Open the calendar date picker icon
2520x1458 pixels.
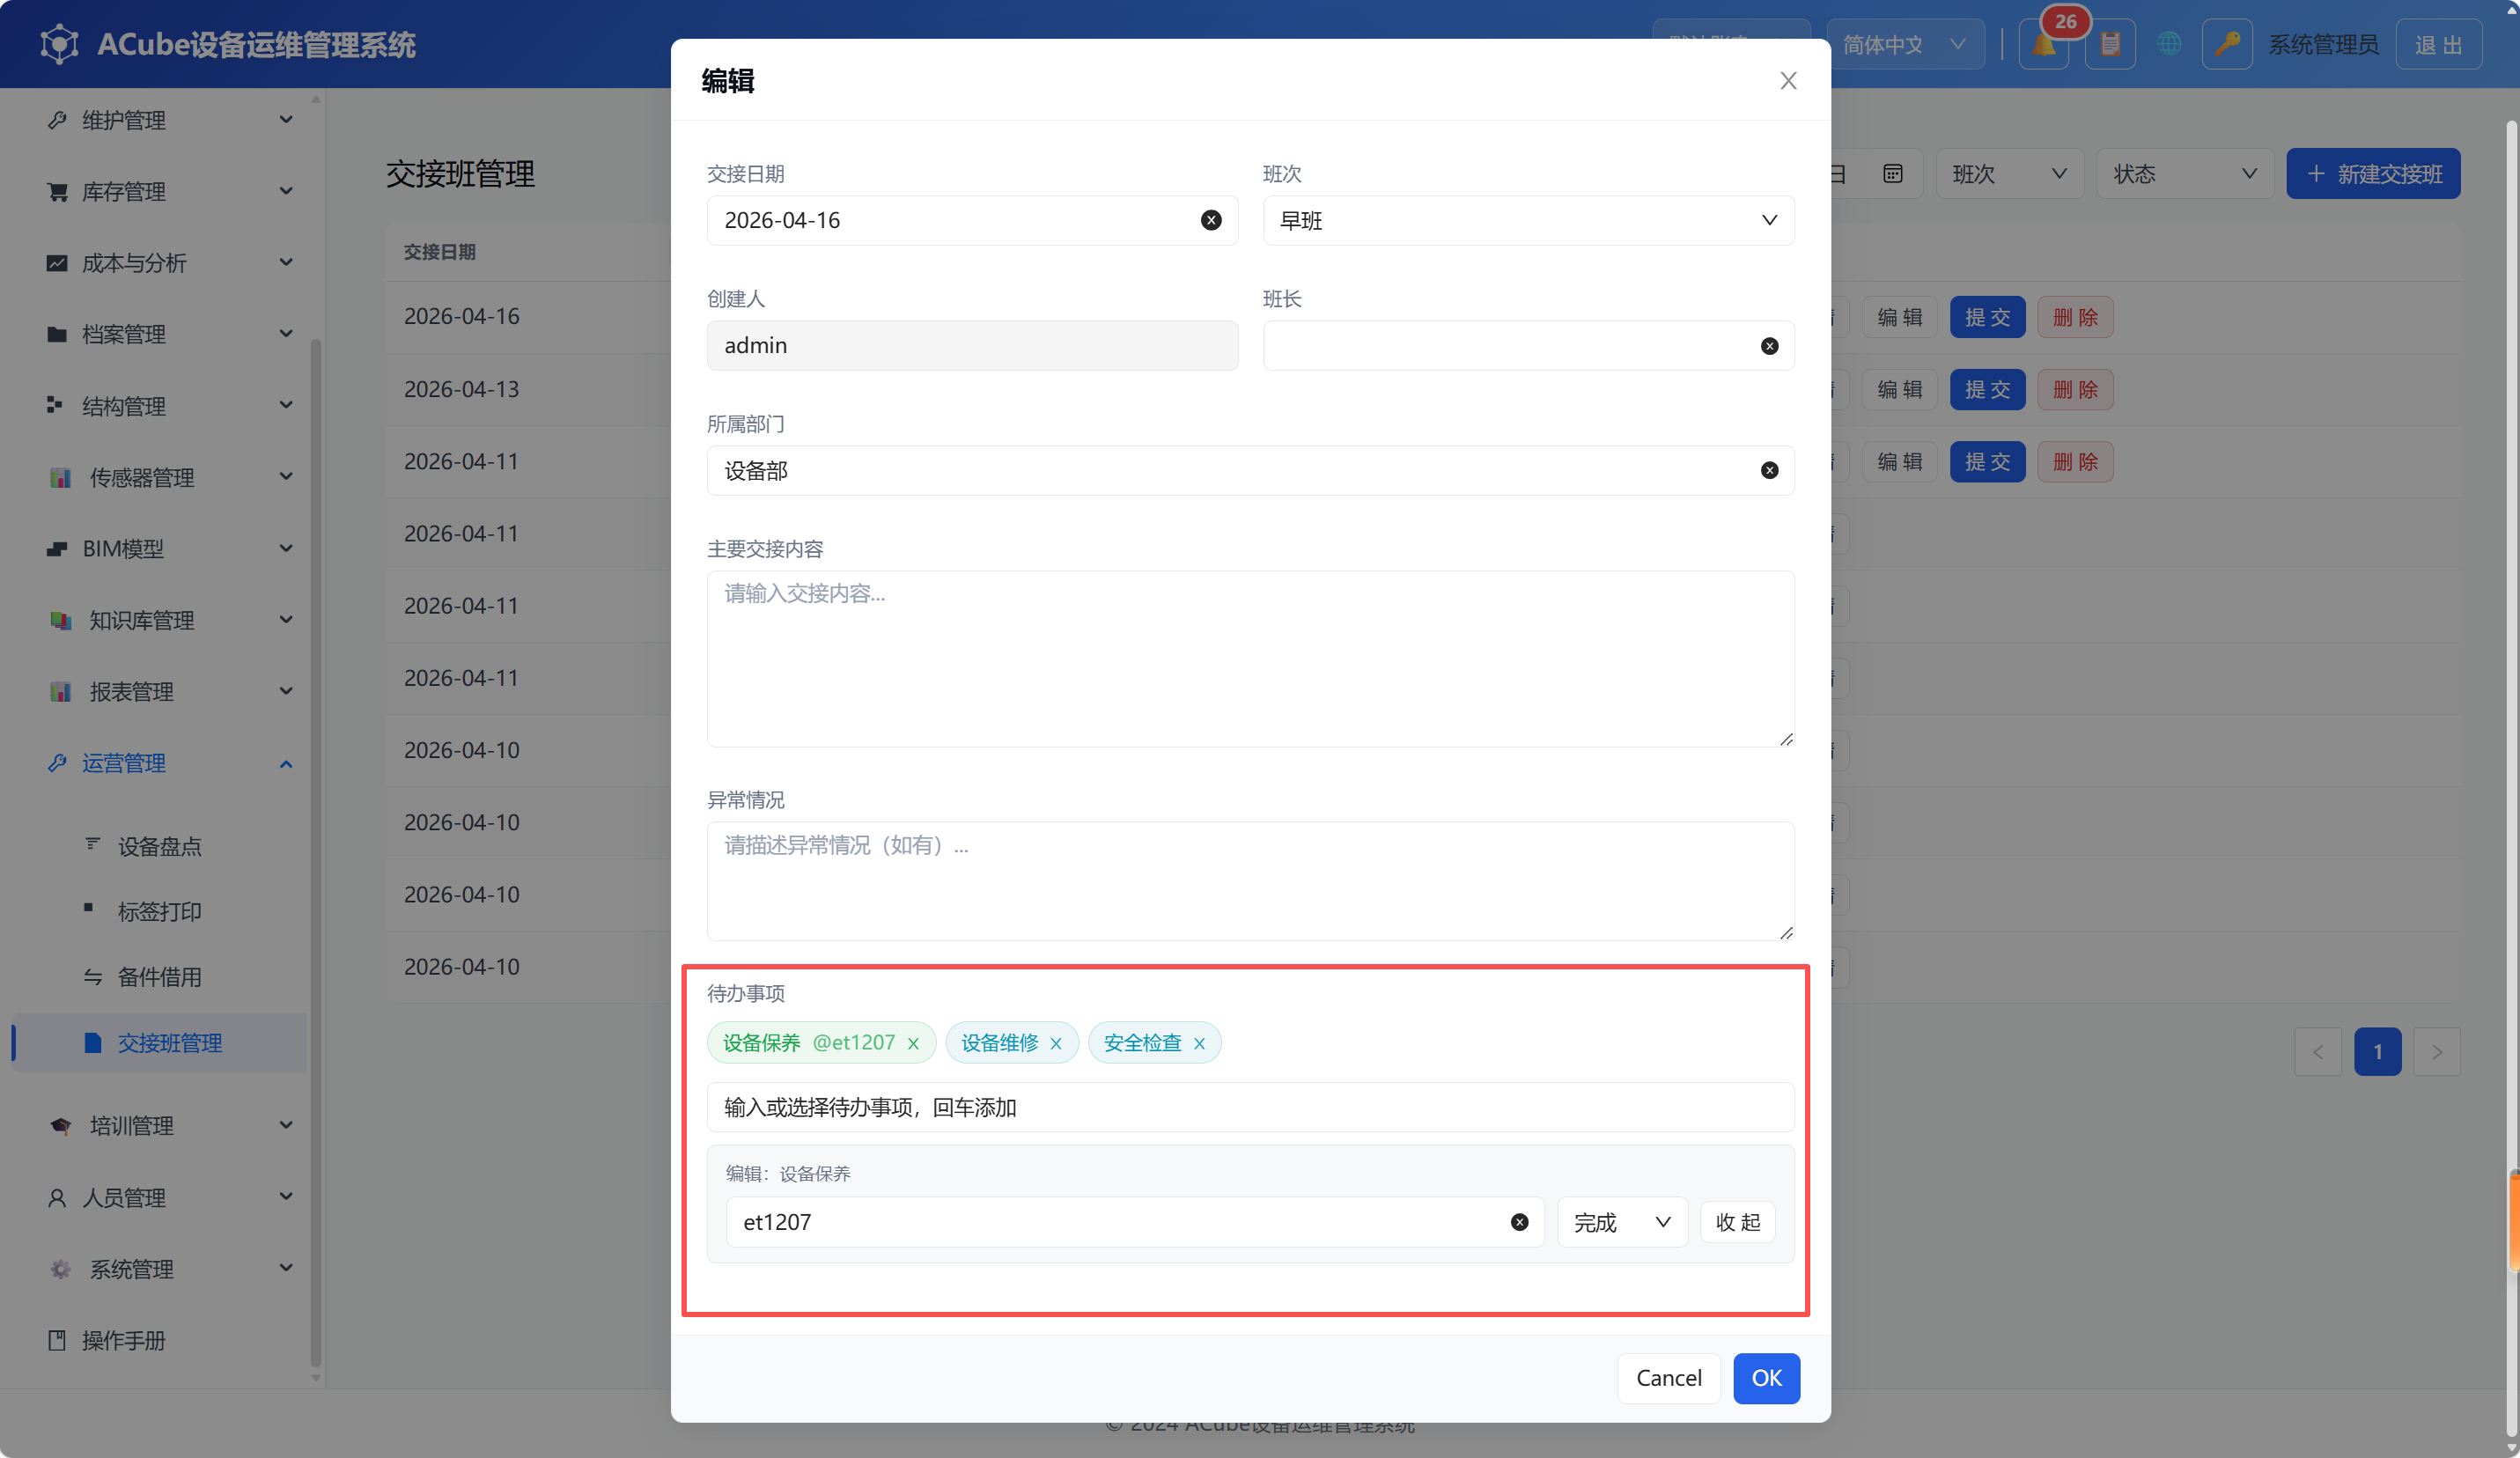coord(1892,174)
